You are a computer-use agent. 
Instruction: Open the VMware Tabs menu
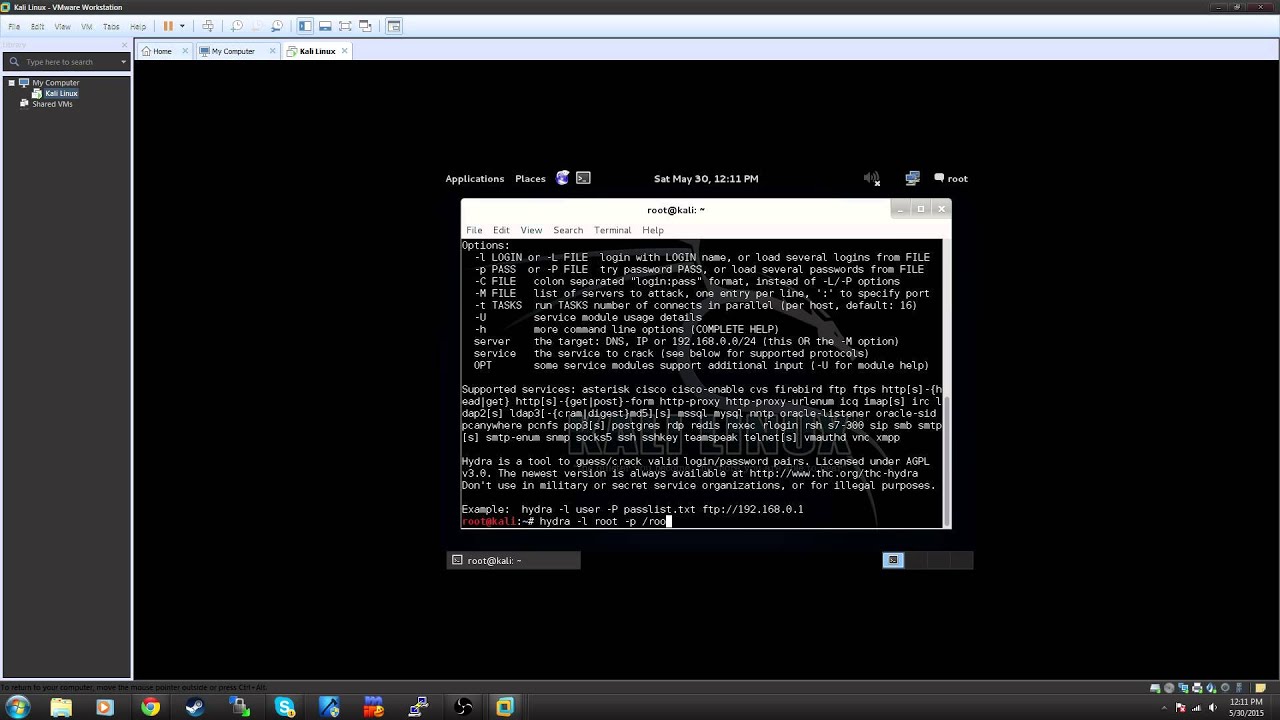pos(111,27)
